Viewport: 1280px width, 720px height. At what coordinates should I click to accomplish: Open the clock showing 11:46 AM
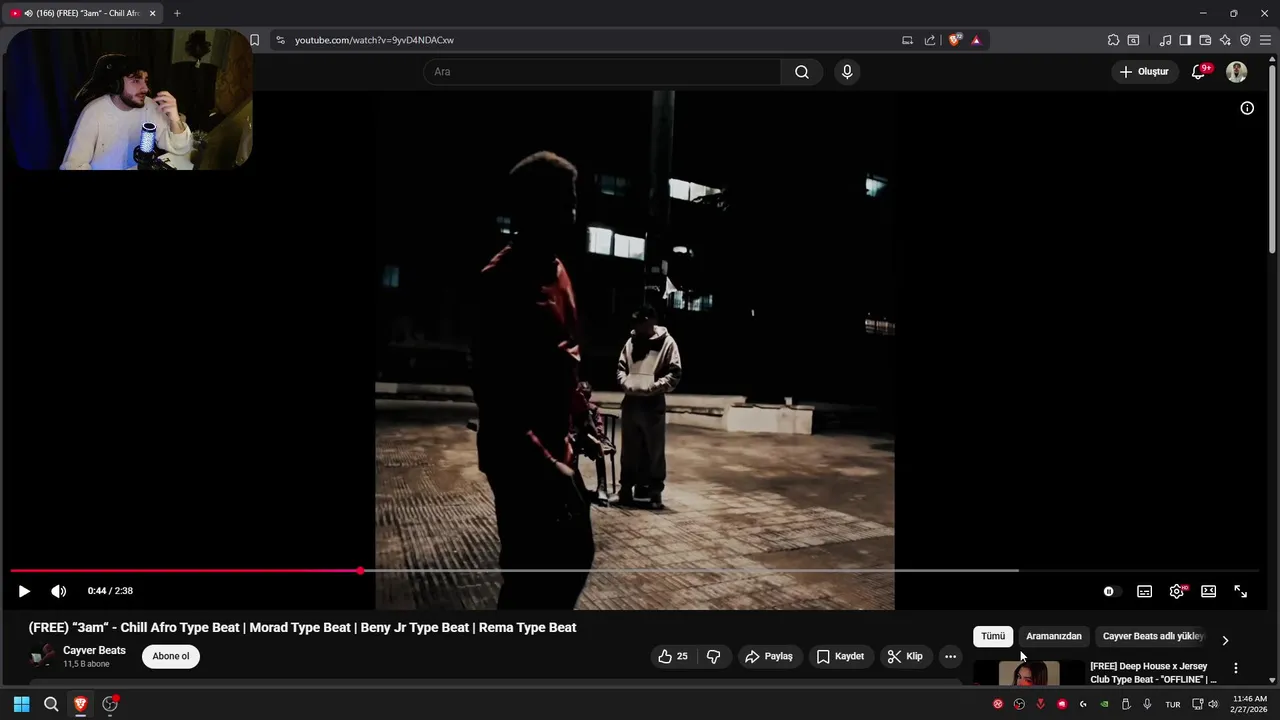1249,704
